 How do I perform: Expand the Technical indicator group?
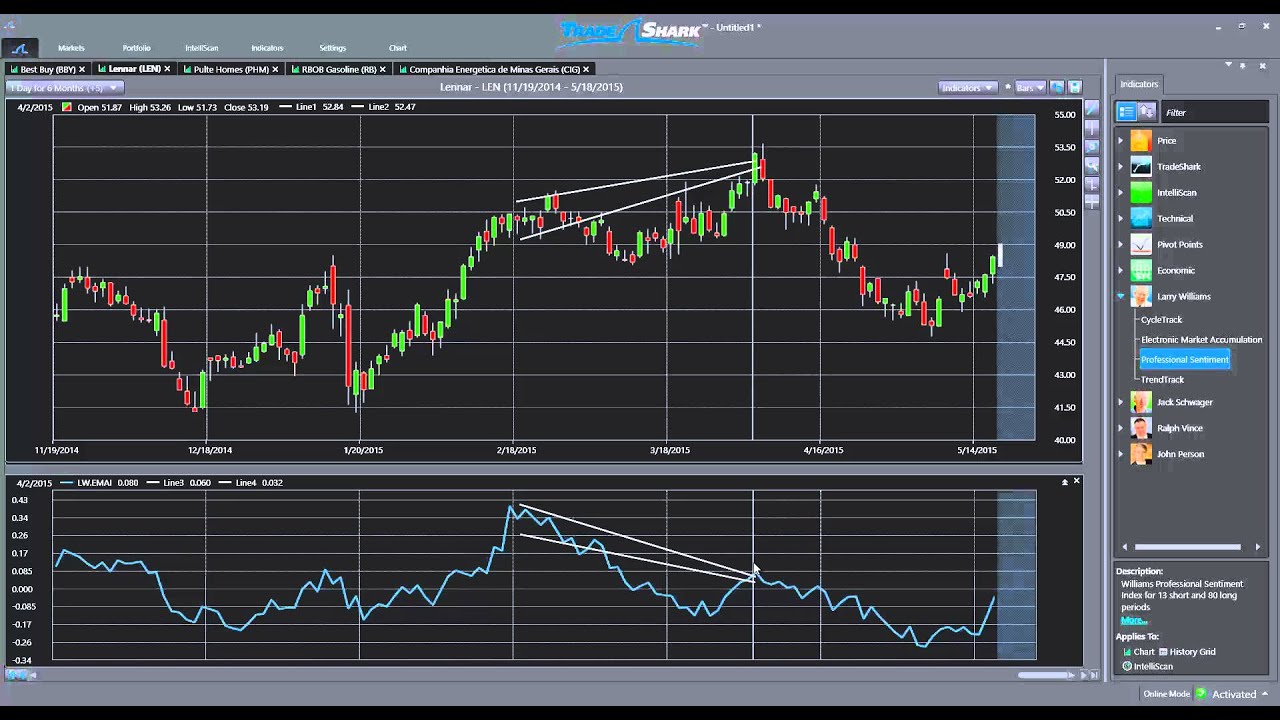click(x=1120, y=218)
